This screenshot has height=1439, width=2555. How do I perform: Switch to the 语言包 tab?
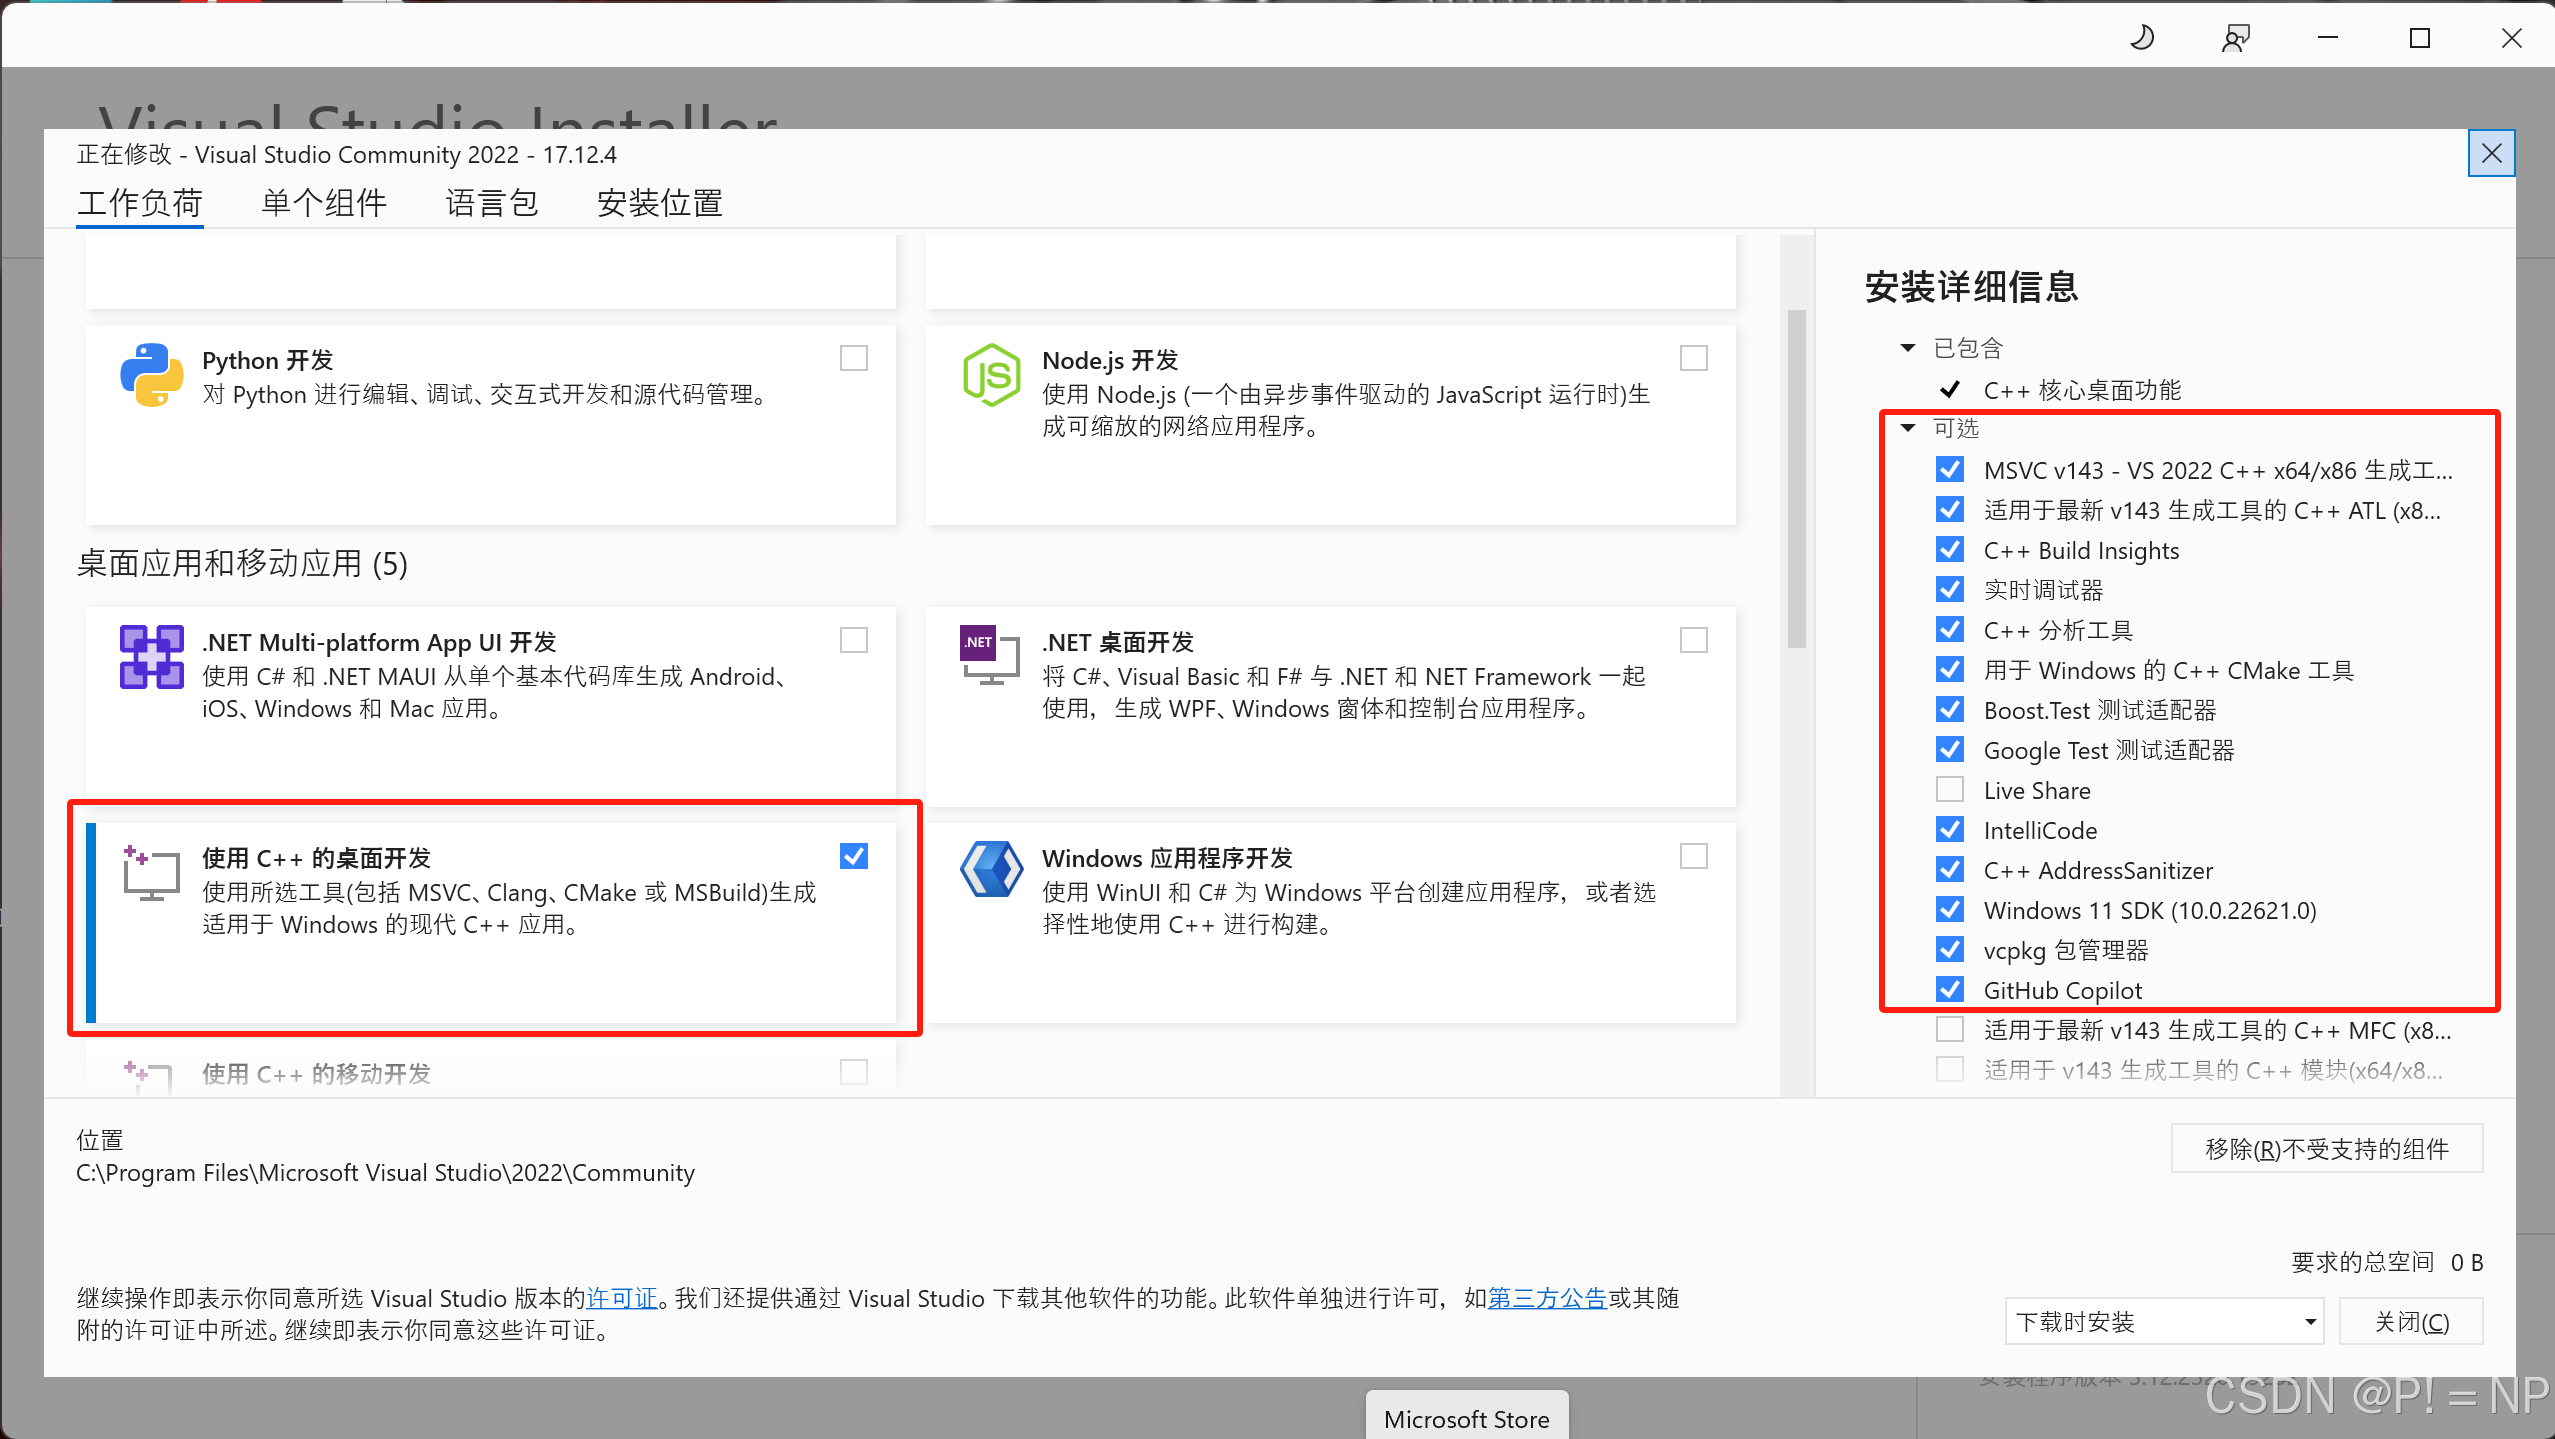(491, 203)
